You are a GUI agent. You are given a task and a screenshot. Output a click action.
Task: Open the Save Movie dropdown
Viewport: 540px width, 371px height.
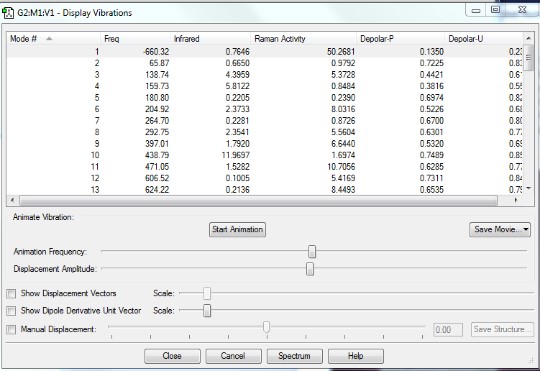click(x=499, y=229)
